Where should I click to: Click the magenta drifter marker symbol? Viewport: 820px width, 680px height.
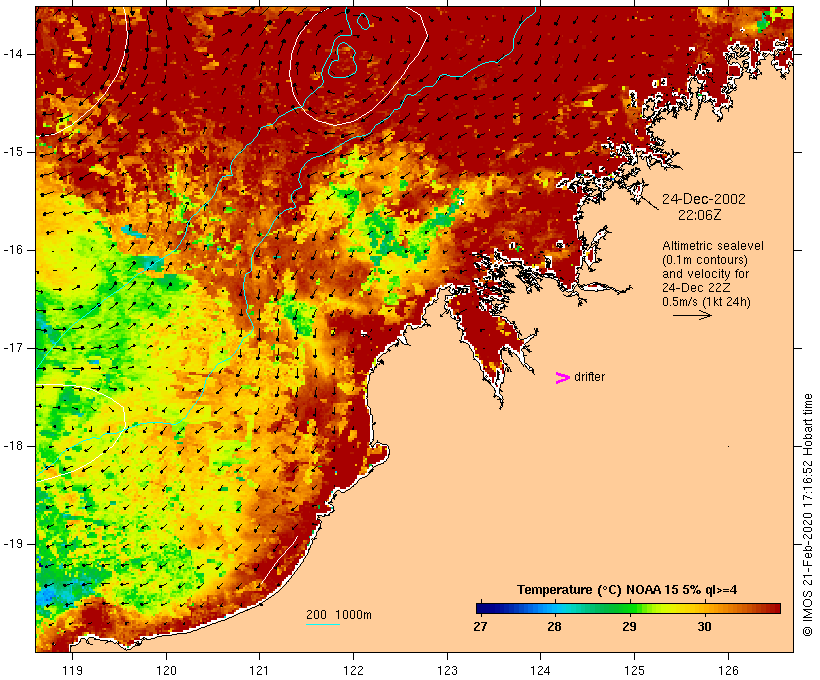coord(562,378)
